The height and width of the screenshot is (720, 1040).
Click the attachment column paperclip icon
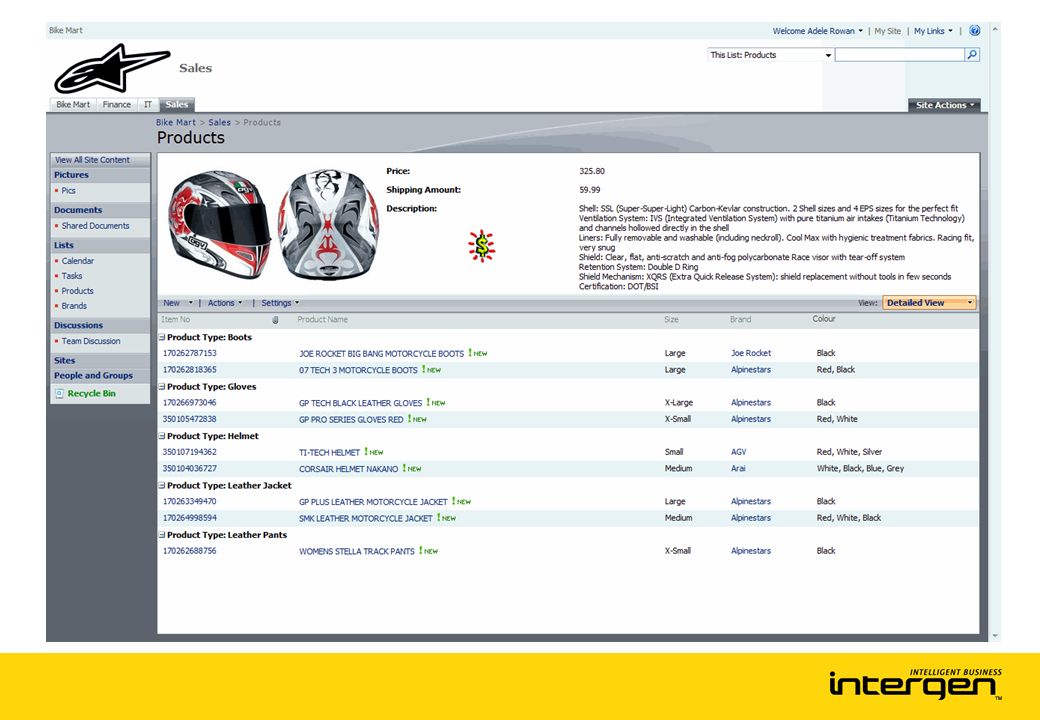[x=275, y=320]
